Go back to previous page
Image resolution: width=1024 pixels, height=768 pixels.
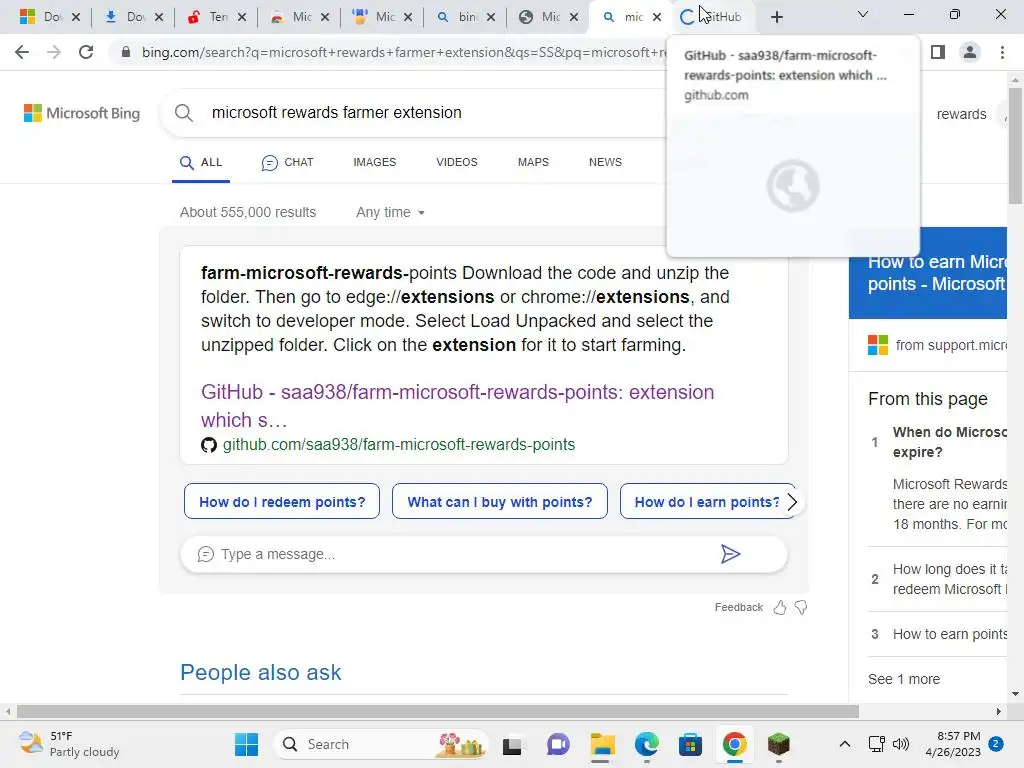[x=22, y=52]
